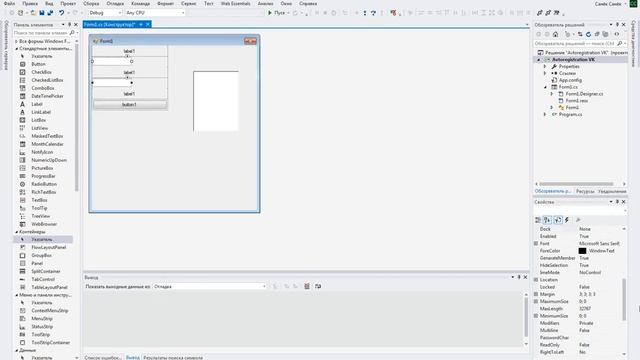Image resolution: width=640 pixels, height=360 pixels.
Task: Click the Home icon in Solution Explorer
Action: click(x=555, y=34)
